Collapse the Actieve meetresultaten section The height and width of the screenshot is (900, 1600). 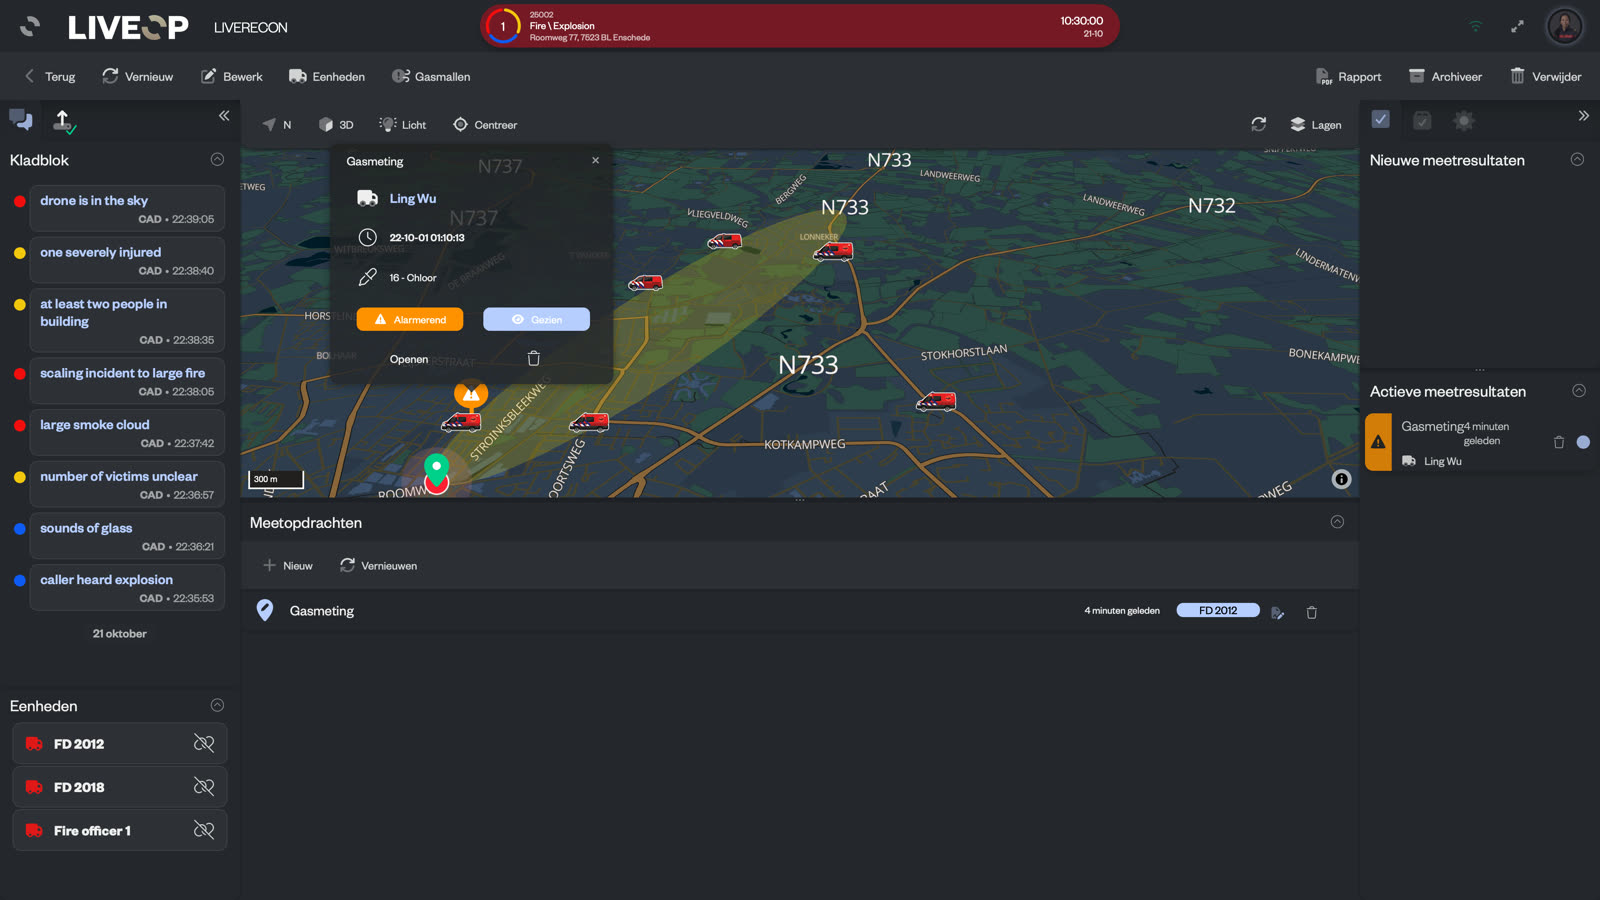point(1579,391)
